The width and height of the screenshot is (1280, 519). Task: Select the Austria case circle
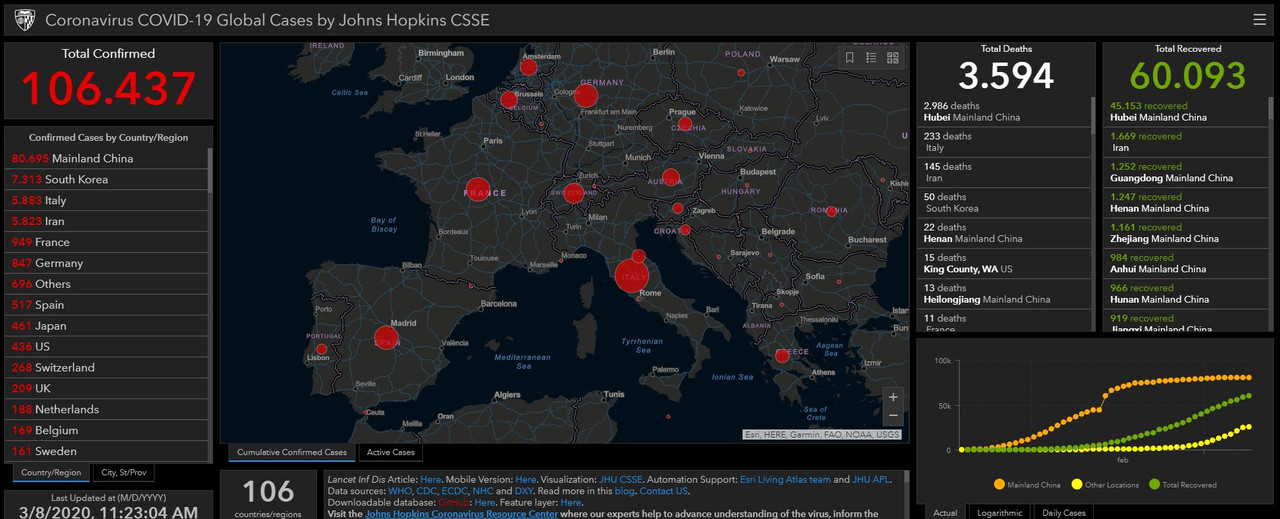tap(670, 178)
